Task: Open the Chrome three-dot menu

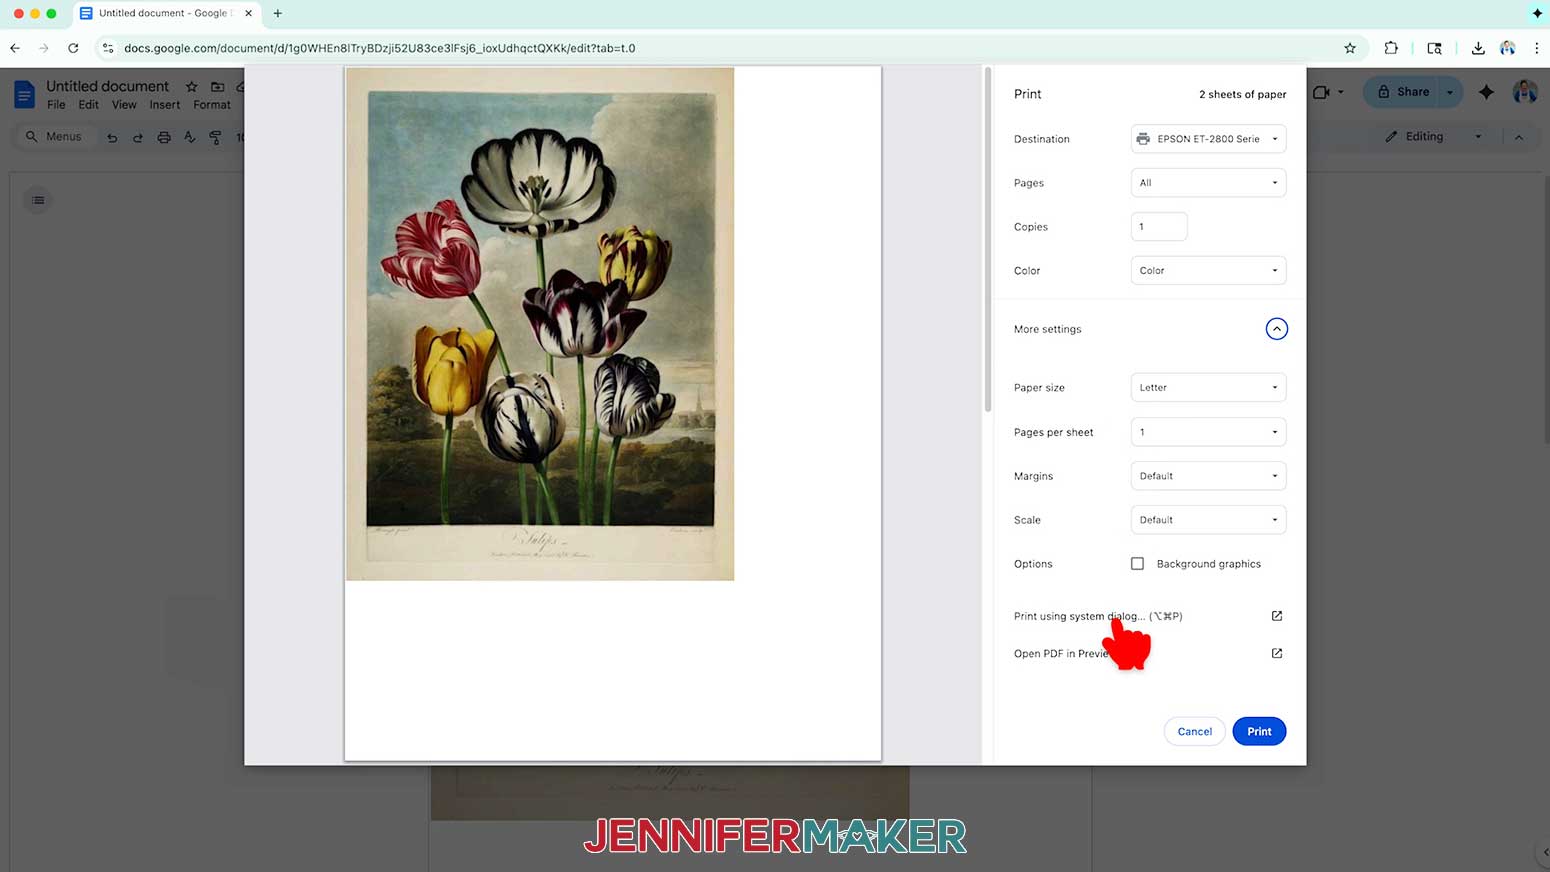Action: [1537, 48]
